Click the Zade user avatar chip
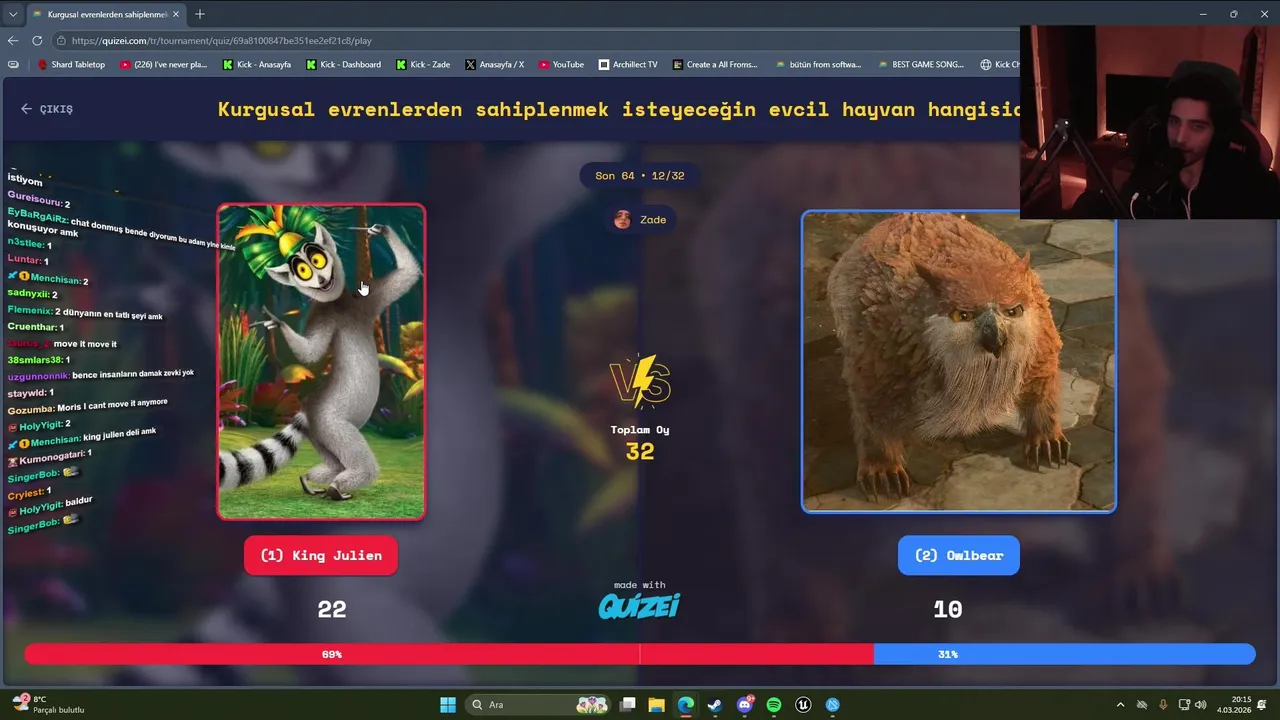The image size is (1280, 720). tap(640, 220)
